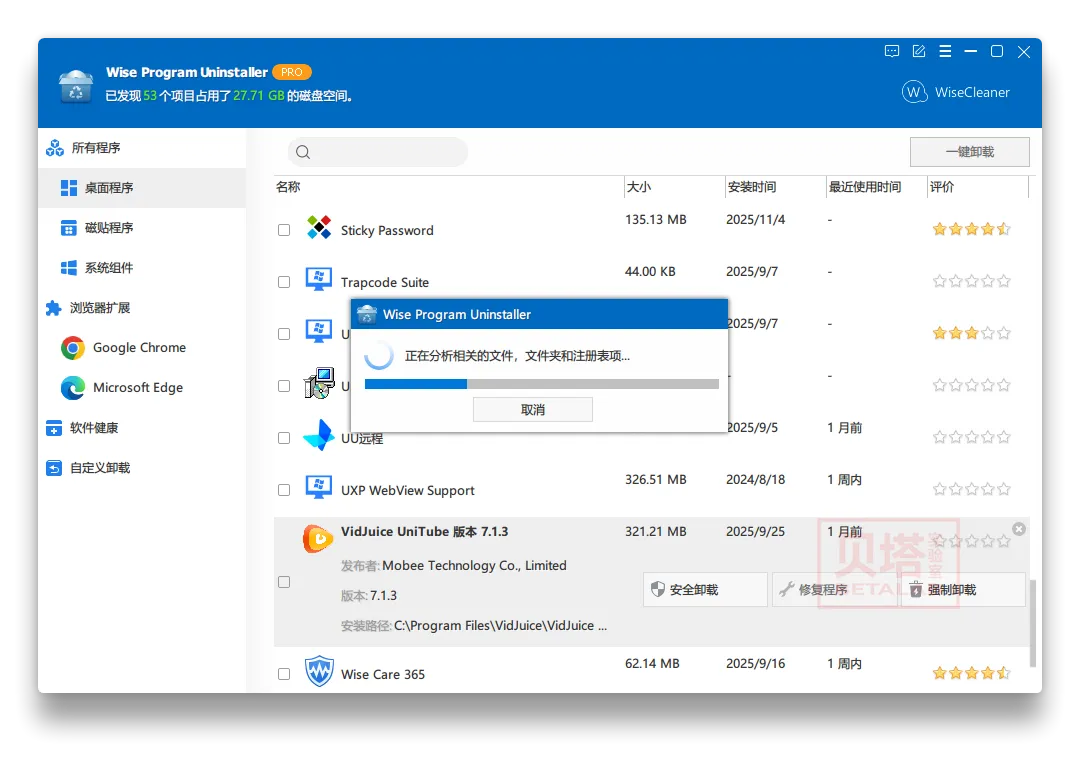Click the Wise Program Uninstaller app icon
The width and height of the screenshot is (1080, 759).
tap(76, 87)
